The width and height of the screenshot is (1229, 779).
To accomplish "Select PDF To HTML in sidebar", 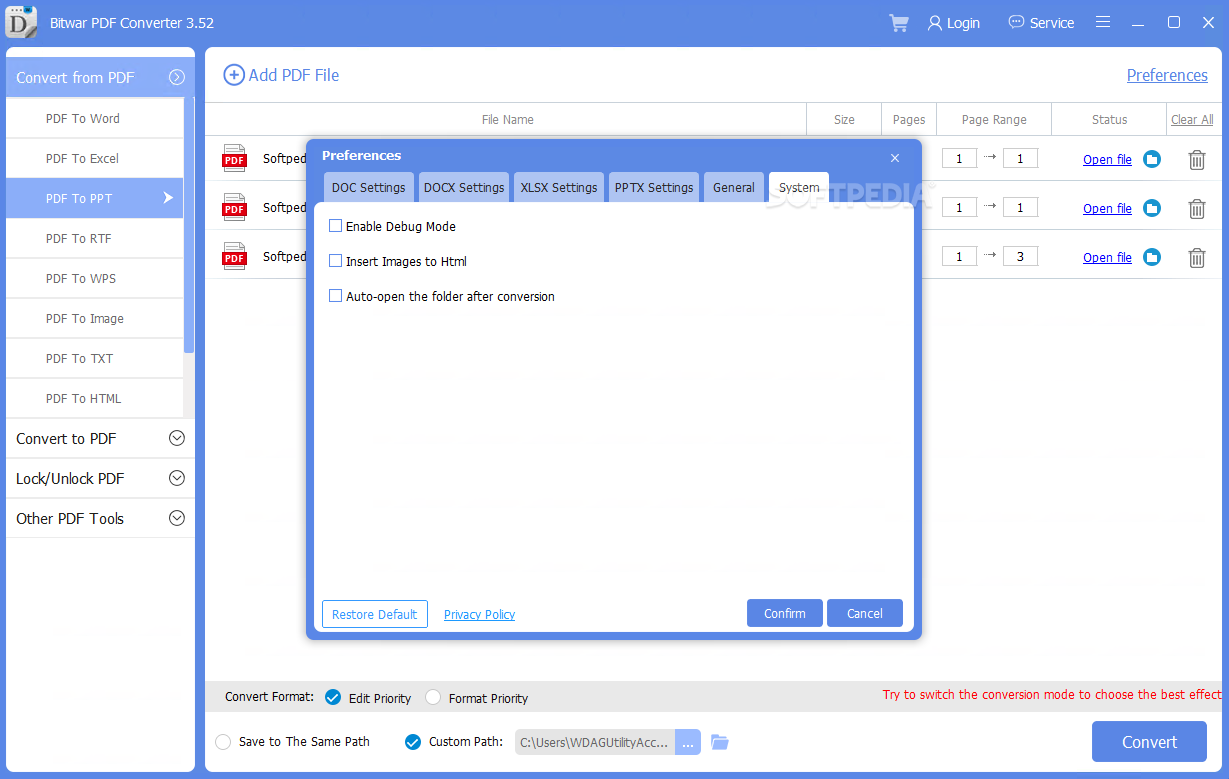I will (x=94, y=398).
